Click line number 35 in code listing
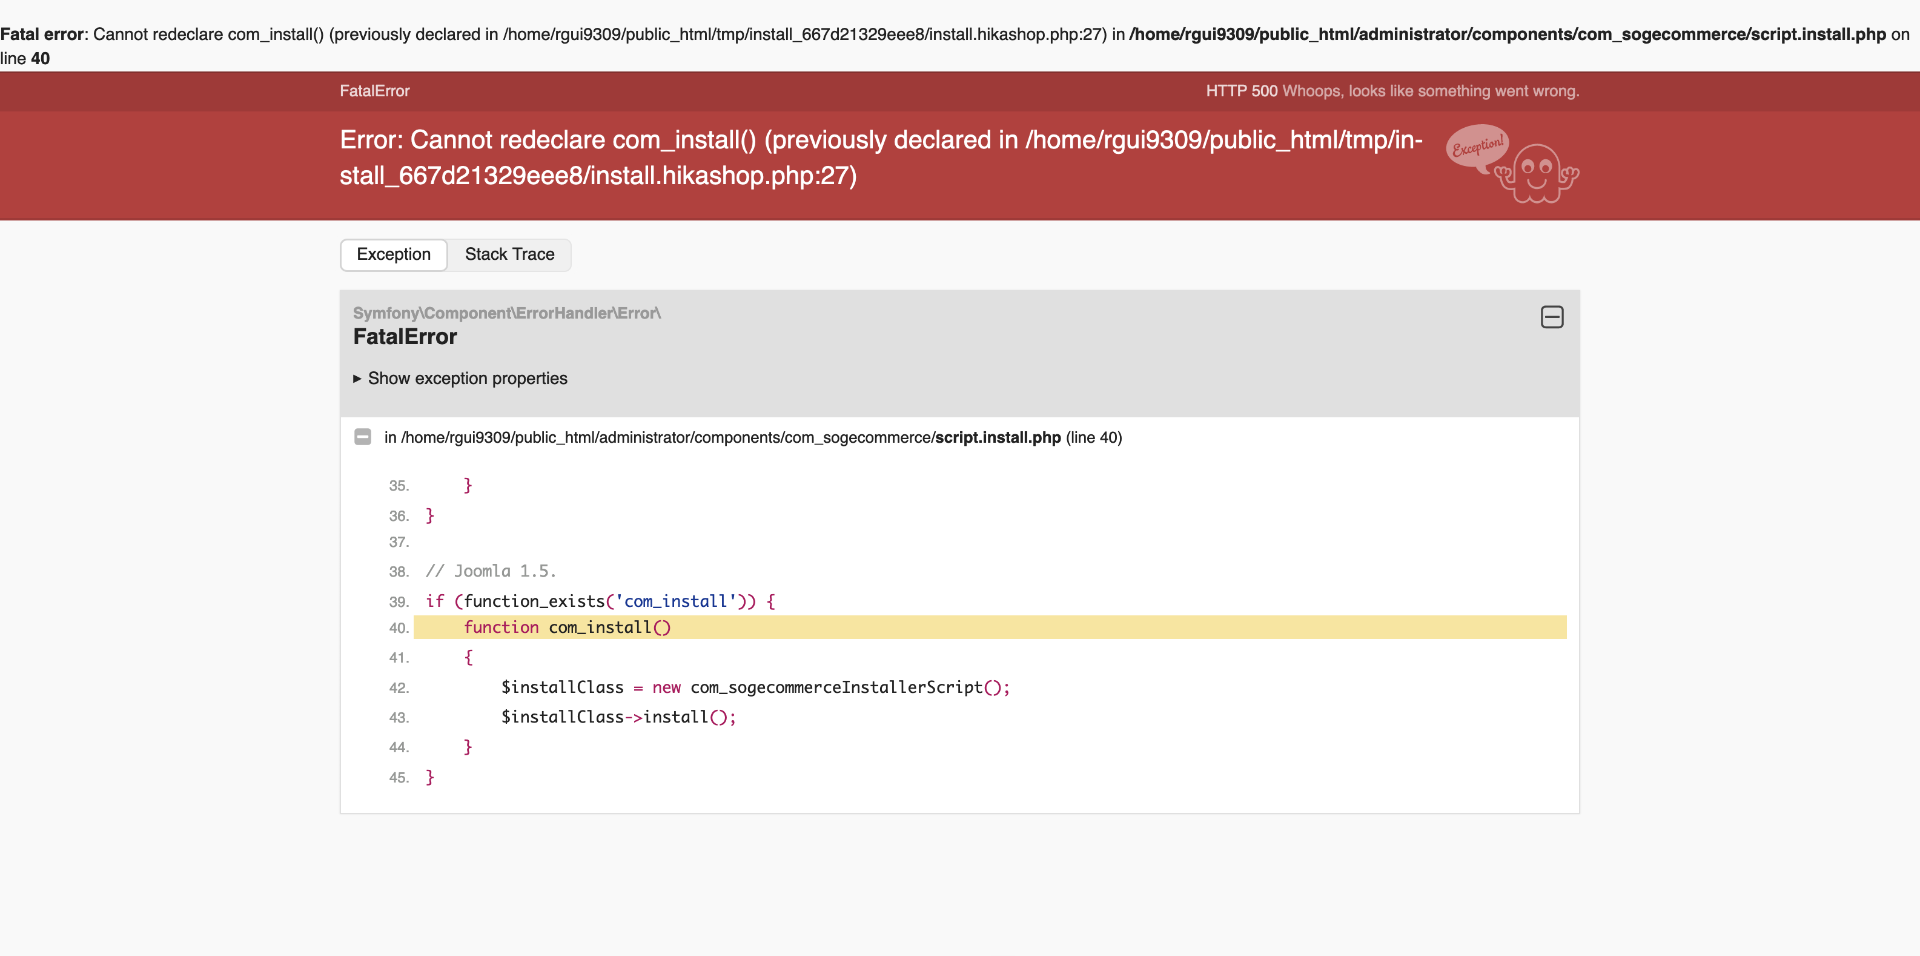The height and width of the screenshot is (956, 1920). pyautogui.click(x=399, y=486)
